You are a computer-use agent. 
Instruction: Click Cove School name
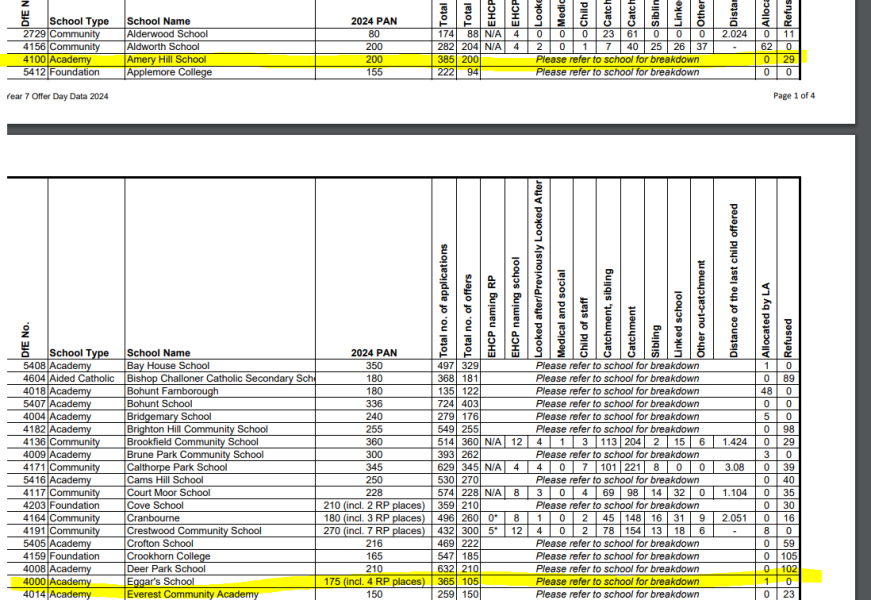coord(154,506)
